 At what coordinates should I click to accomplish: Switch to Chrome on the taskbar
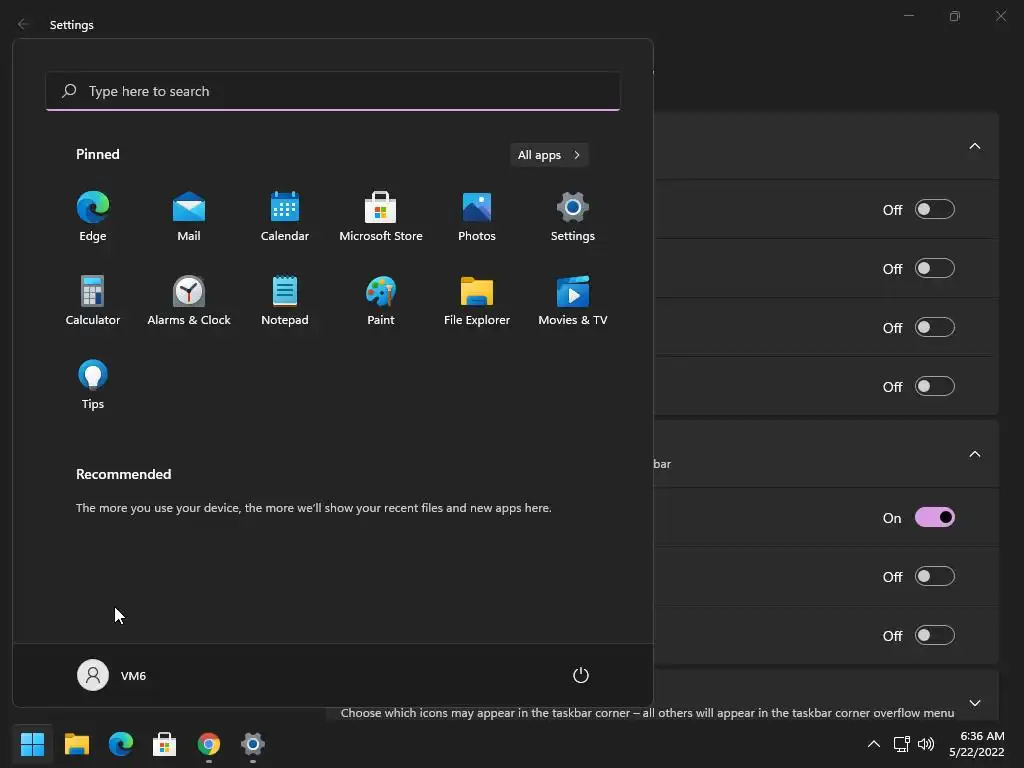click(209, 744)
